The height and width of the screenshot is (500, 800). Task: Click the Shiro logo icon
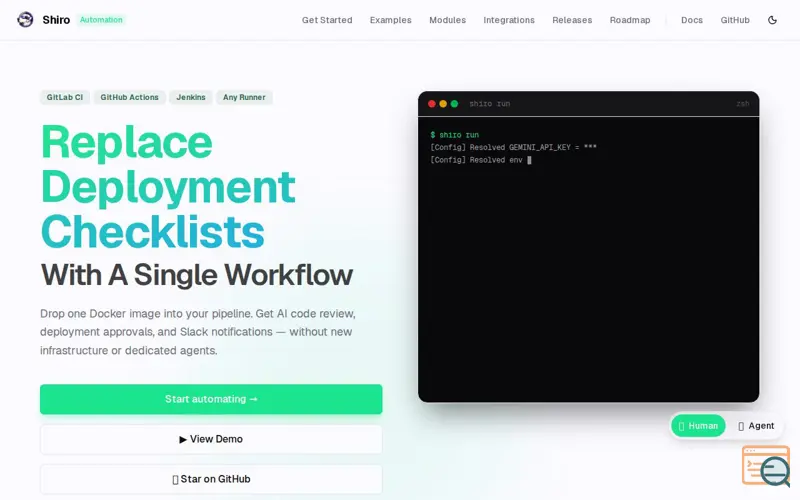coord(25,19)
